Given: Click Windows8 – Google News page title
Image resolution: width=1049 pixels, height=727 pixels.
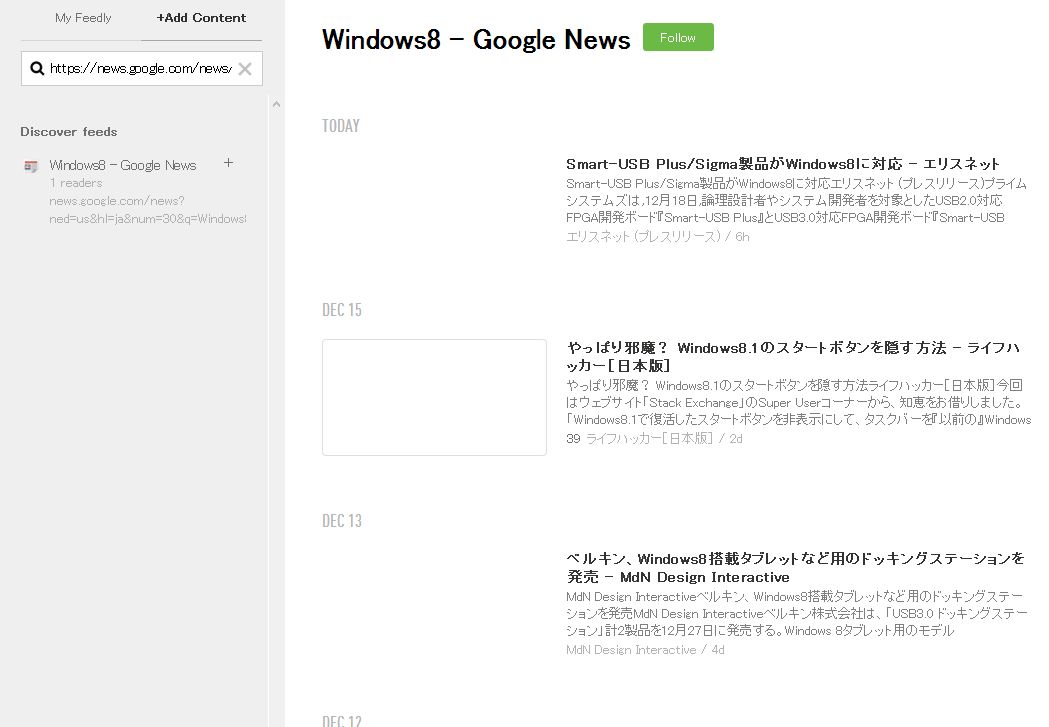Looking at the screenshot, I should pos(476,39).
